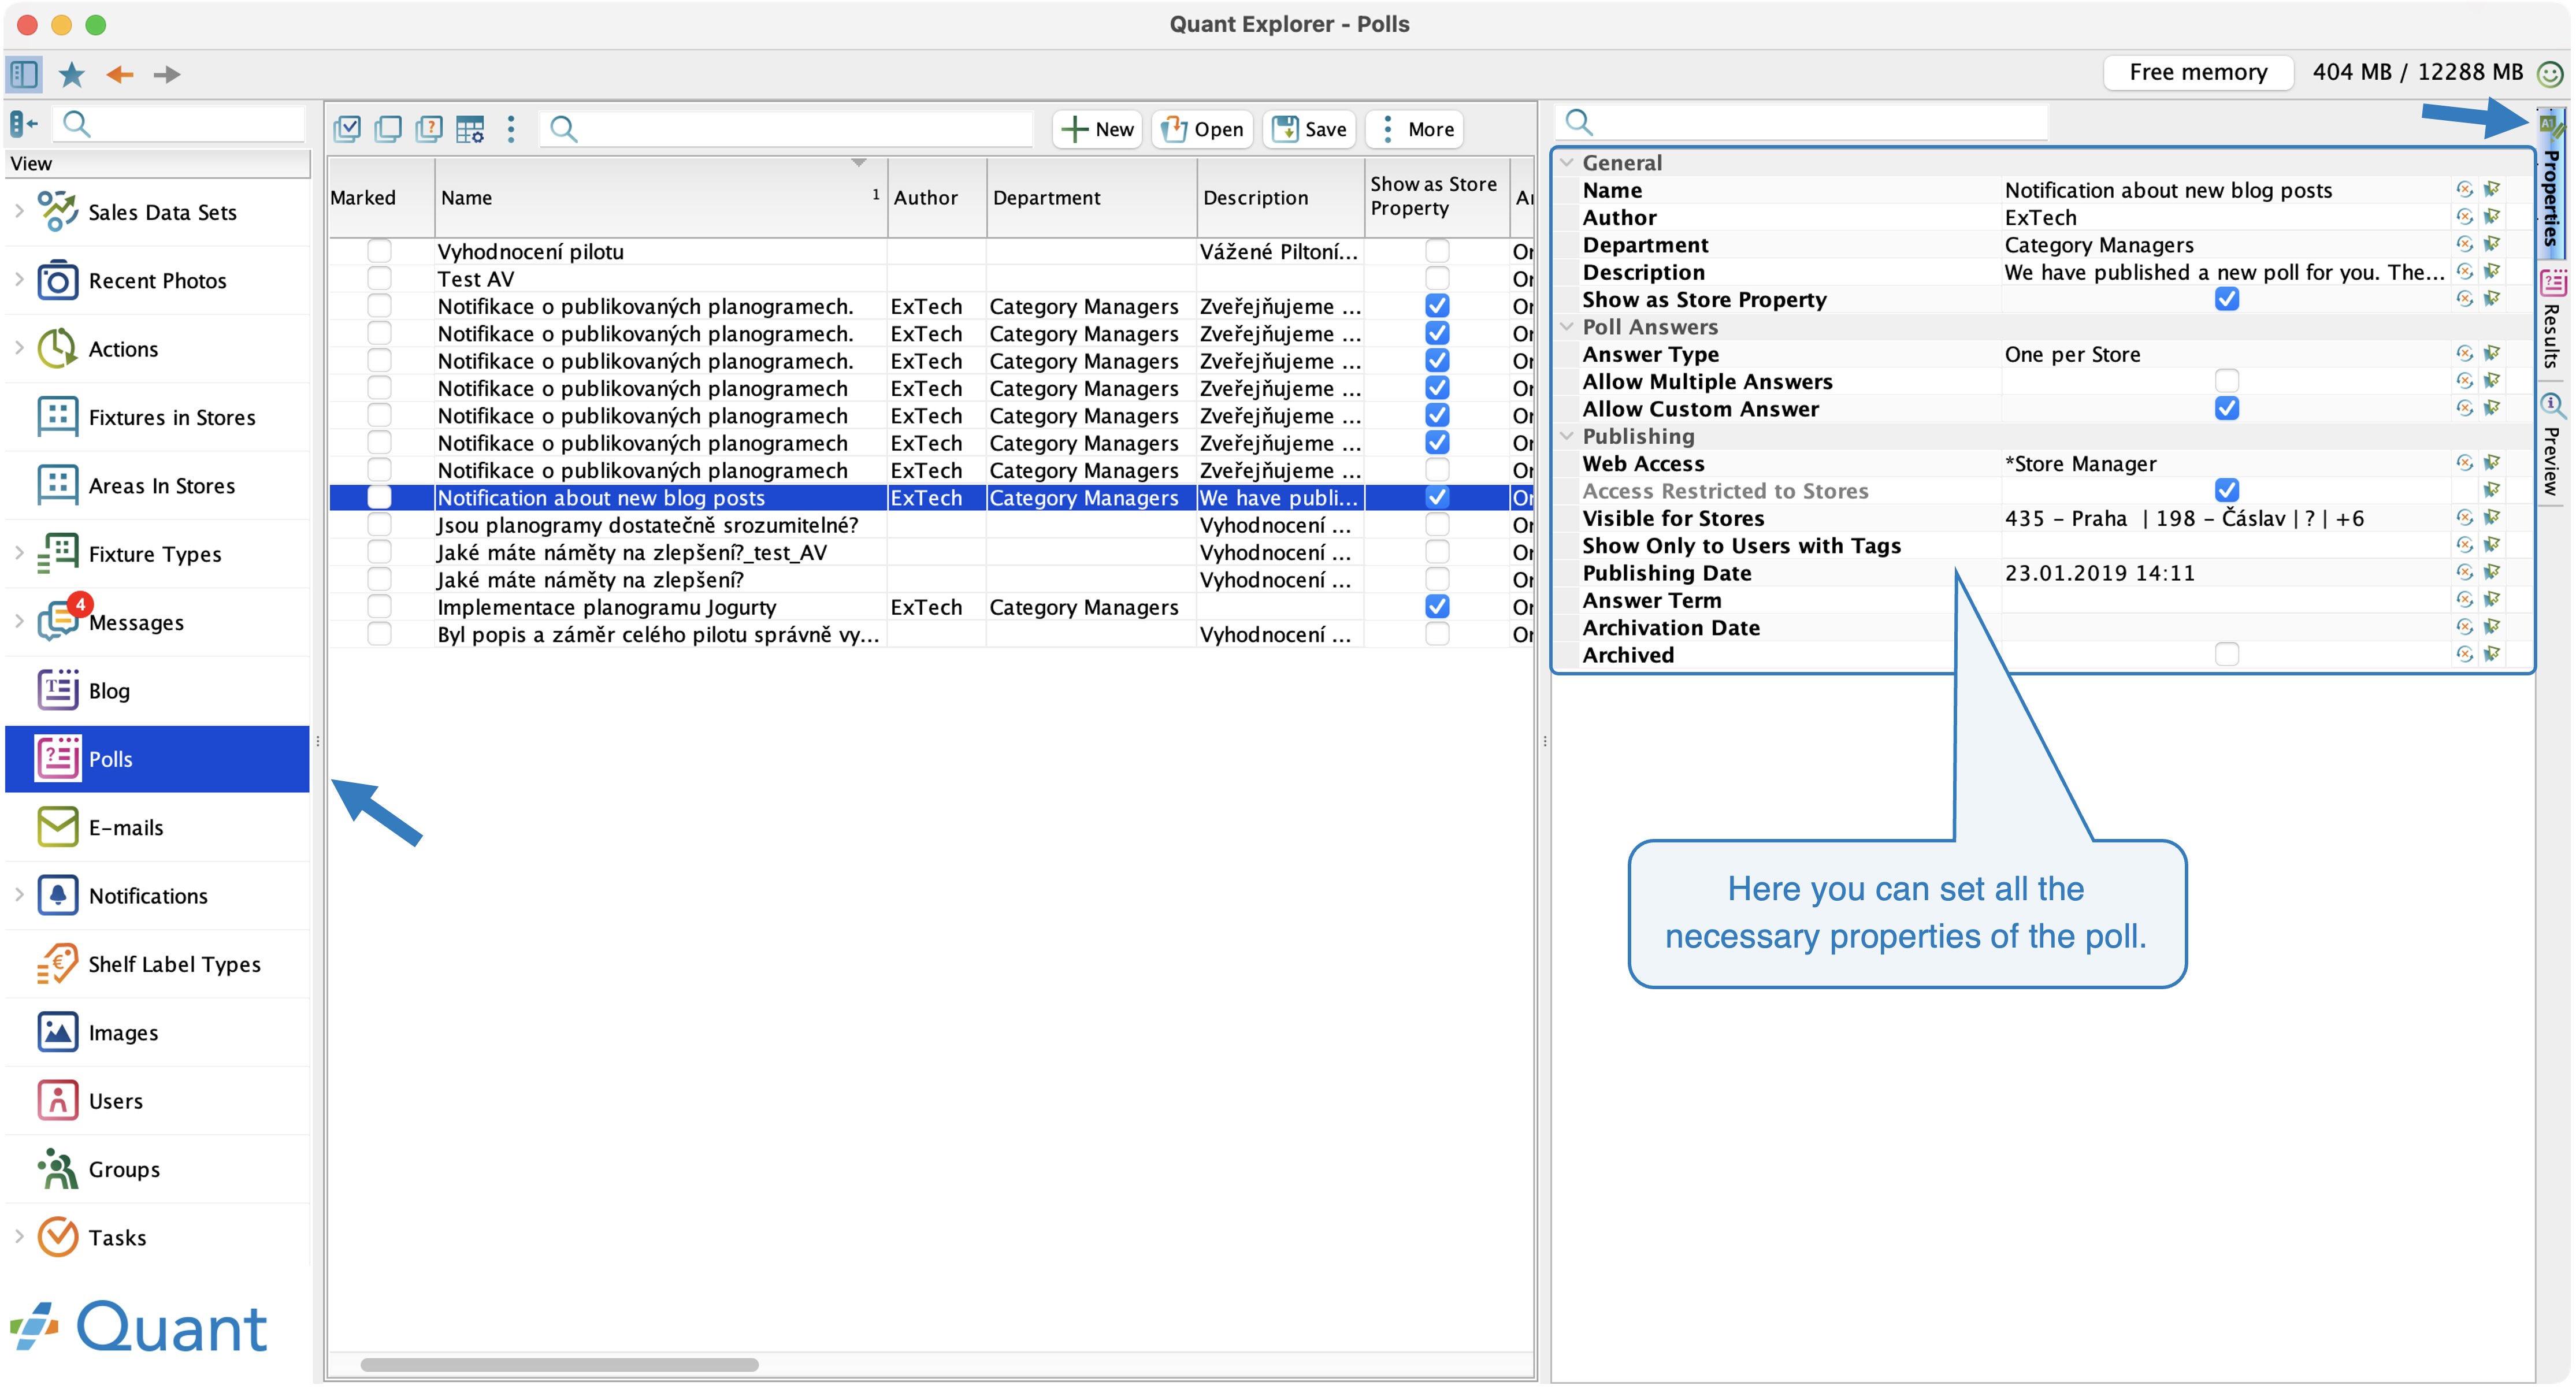Click the mark-all checkbox toolbar icon
Image resolution: width=2576 pixels, height=1389 pixels.
[347, 129]
